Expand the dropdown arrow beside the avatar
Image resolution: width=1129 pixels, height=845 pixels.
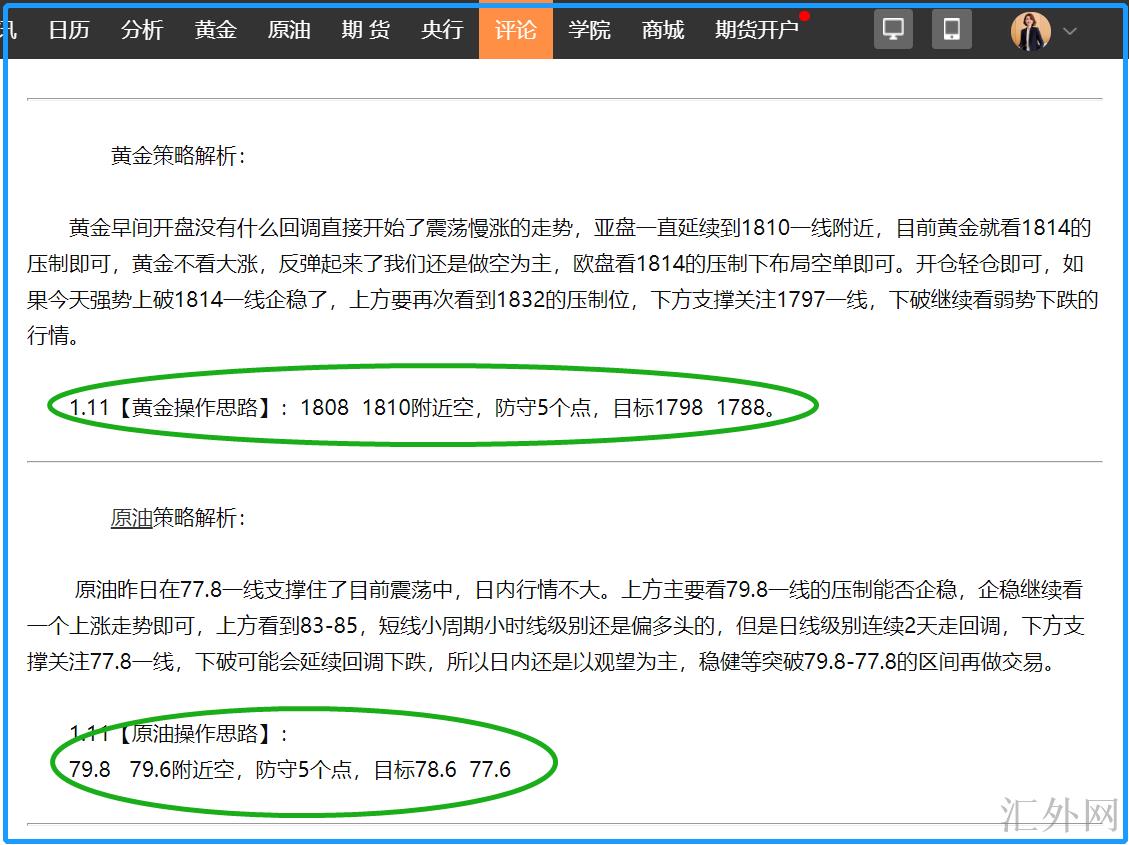[1070, 31]
